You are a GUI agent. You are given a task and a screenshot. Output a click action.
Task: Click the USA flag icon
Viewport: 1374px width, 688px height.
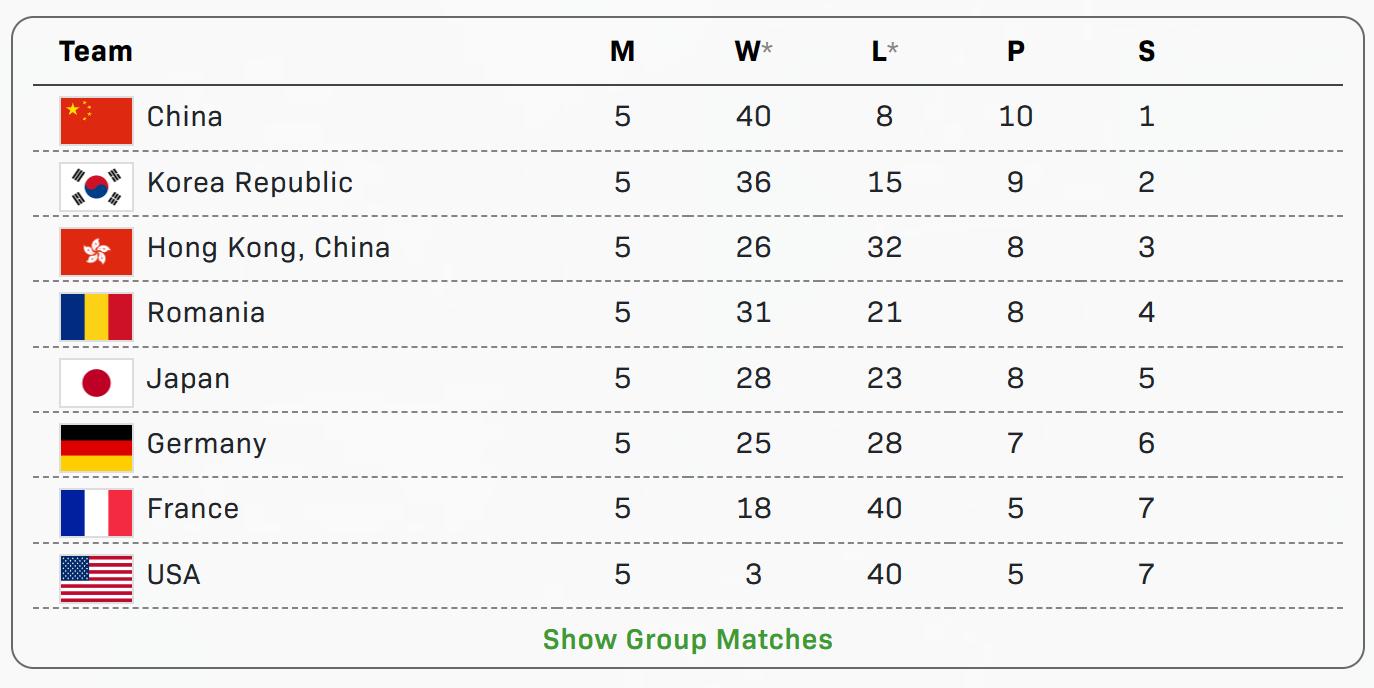(96, 579)
